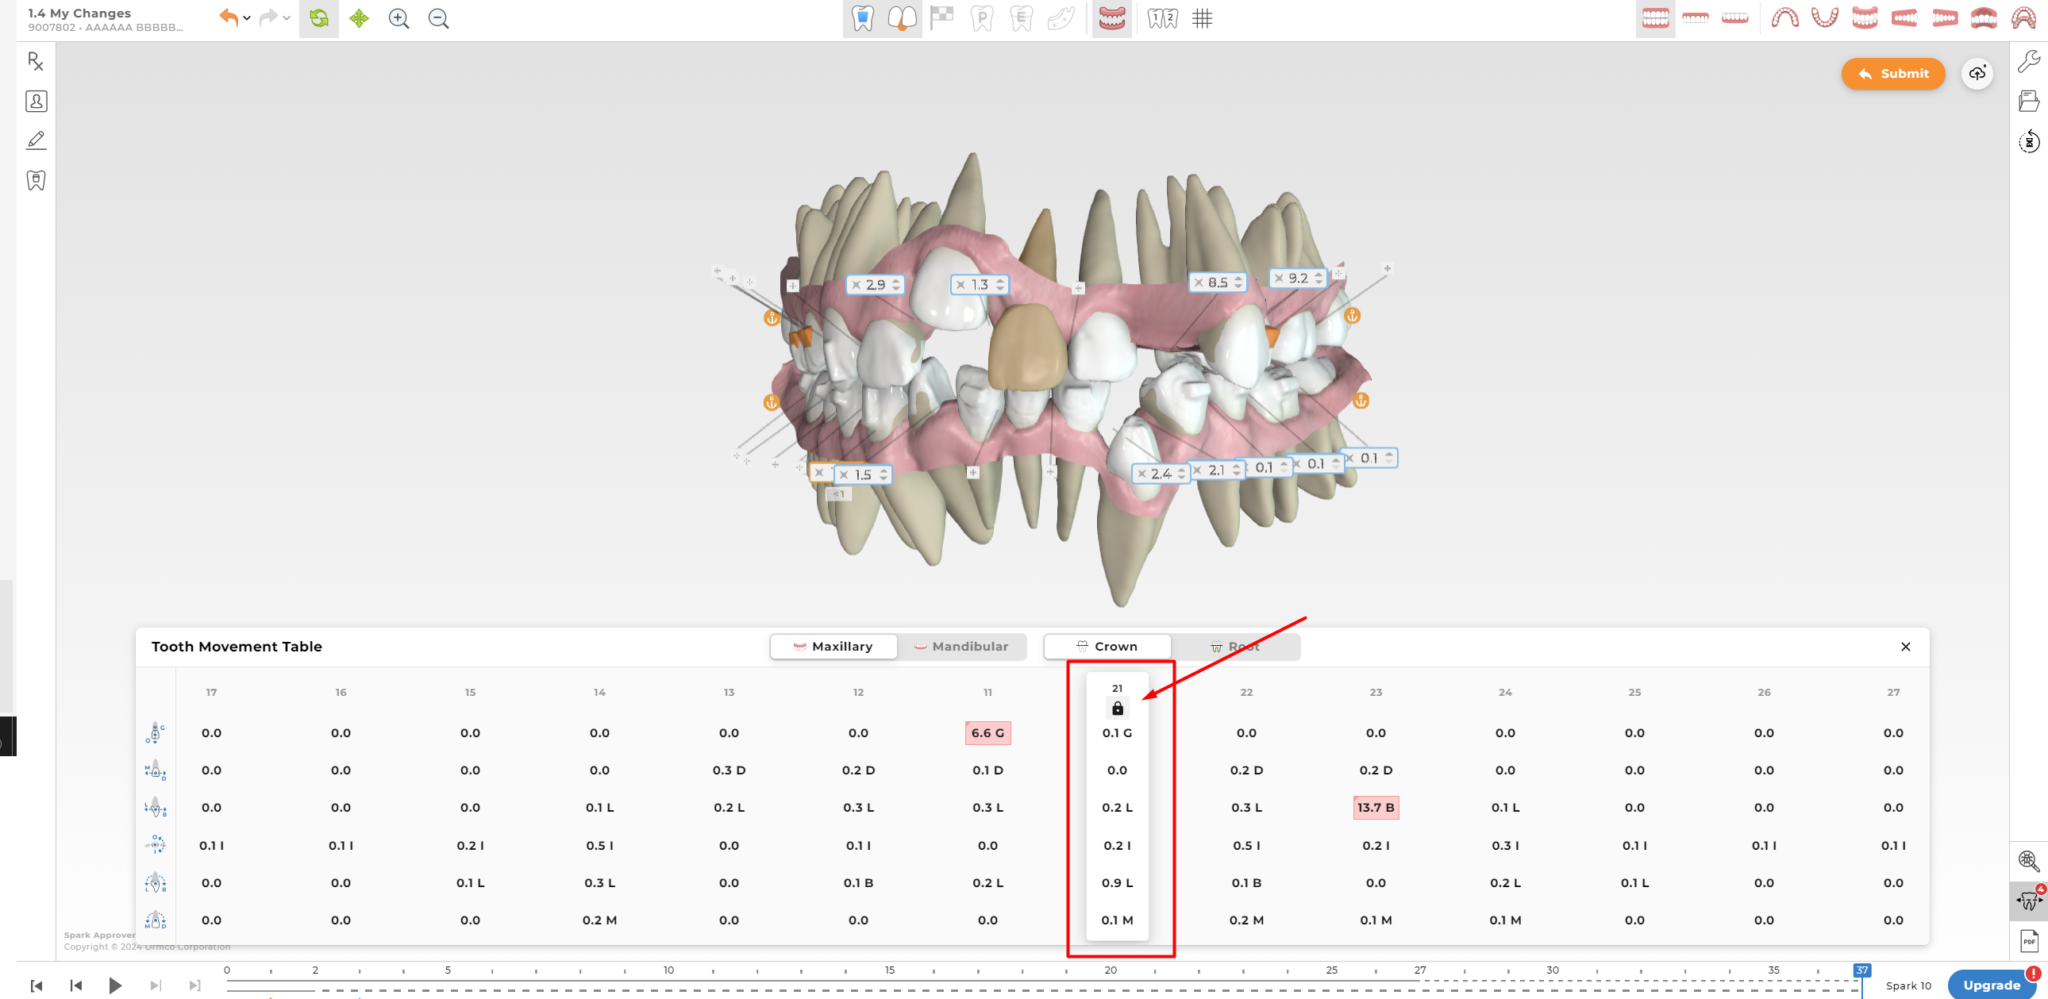Click the orange Submit button
This screenshot has width=2048, height=999.
point(1893,74)
